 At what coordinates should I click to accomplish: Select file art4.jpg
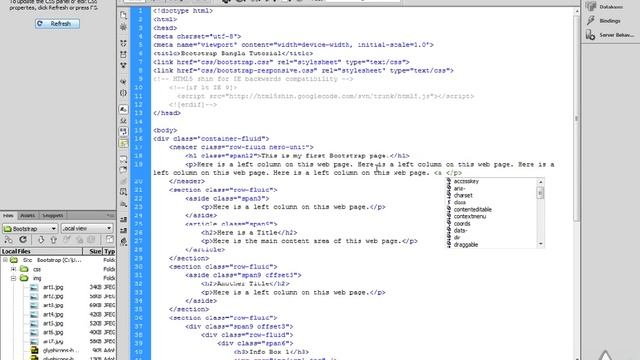[53, 314]
